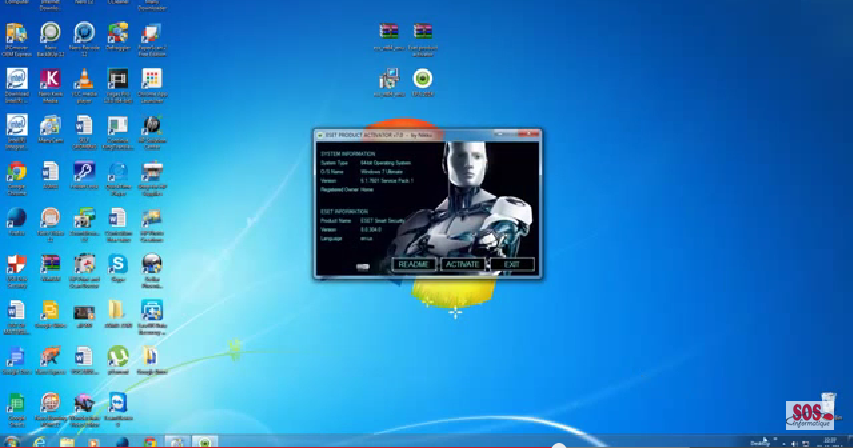Launch TeamViewer desktop shortcut
Screen dimensions: 854x448
pyautogui.click(x=118, y=403)
